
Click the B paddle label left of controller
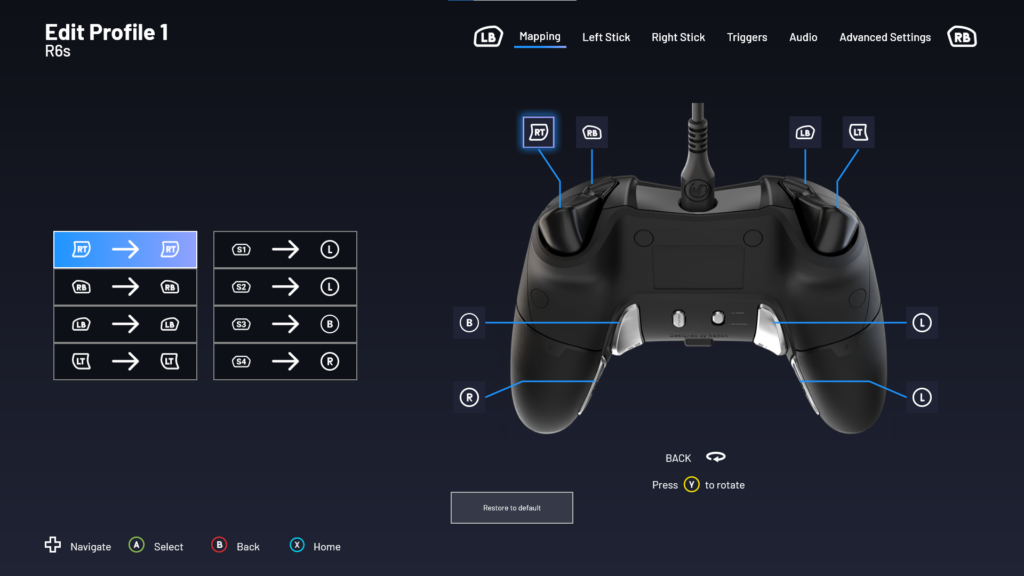pyautogui.click(x=469, y=323)
